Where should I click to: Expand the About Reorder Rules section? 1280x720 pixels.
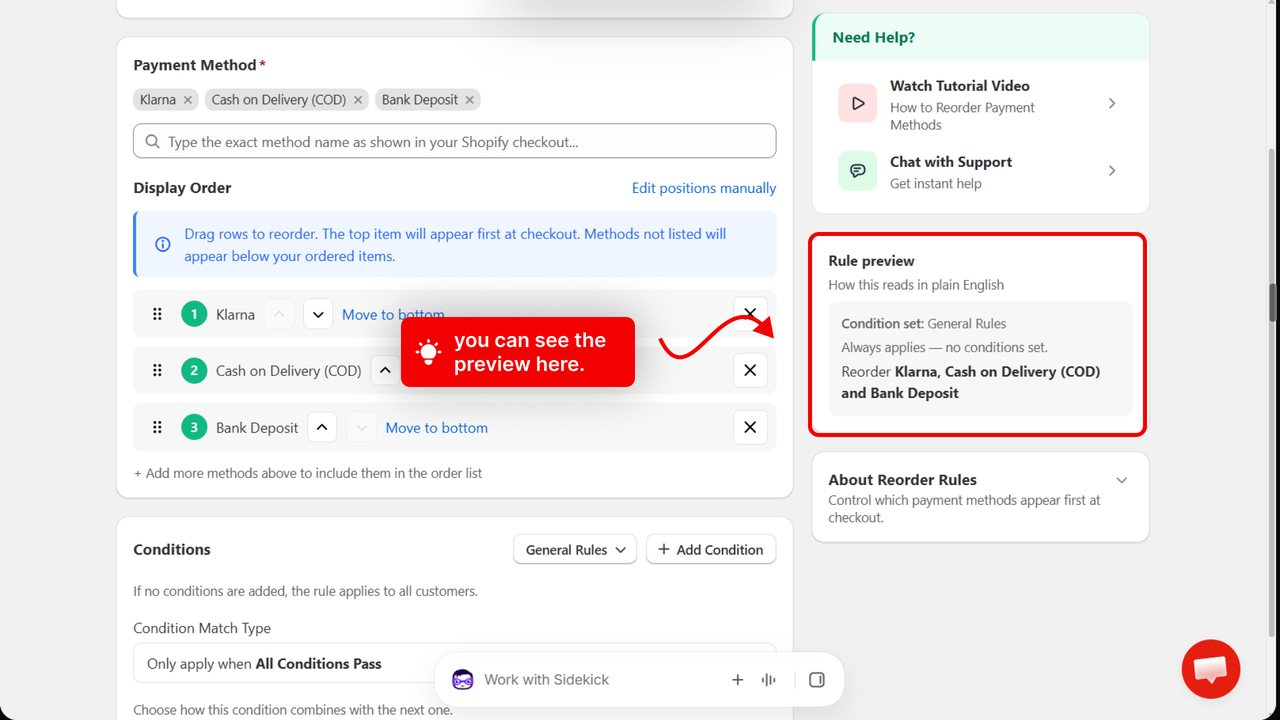click(x=1122, y=480)
